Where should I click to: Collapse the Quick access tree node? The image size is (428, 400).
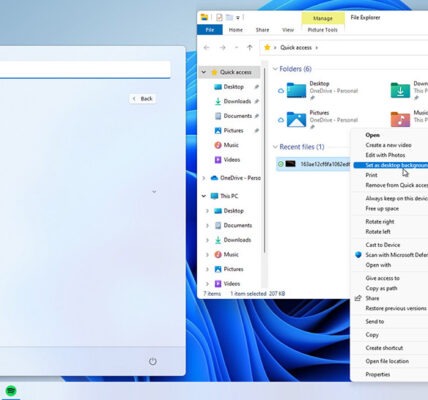pos(204,72)
